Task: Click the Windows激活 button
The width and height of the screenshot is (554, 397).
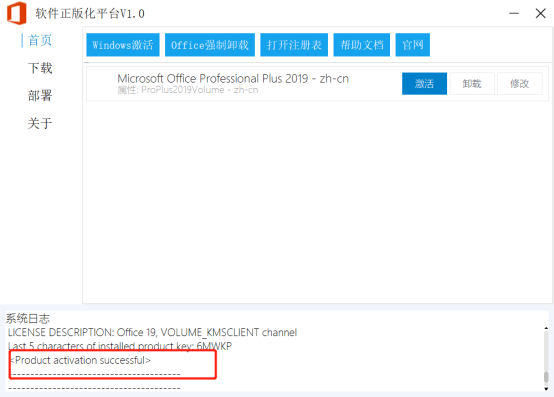Action: (x=123, y=45)
